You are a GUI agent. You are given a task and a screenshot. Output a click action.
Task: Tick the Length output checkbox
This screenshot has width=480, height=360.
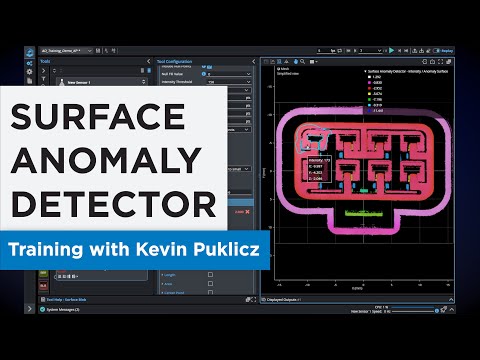[x=210, y=275]
